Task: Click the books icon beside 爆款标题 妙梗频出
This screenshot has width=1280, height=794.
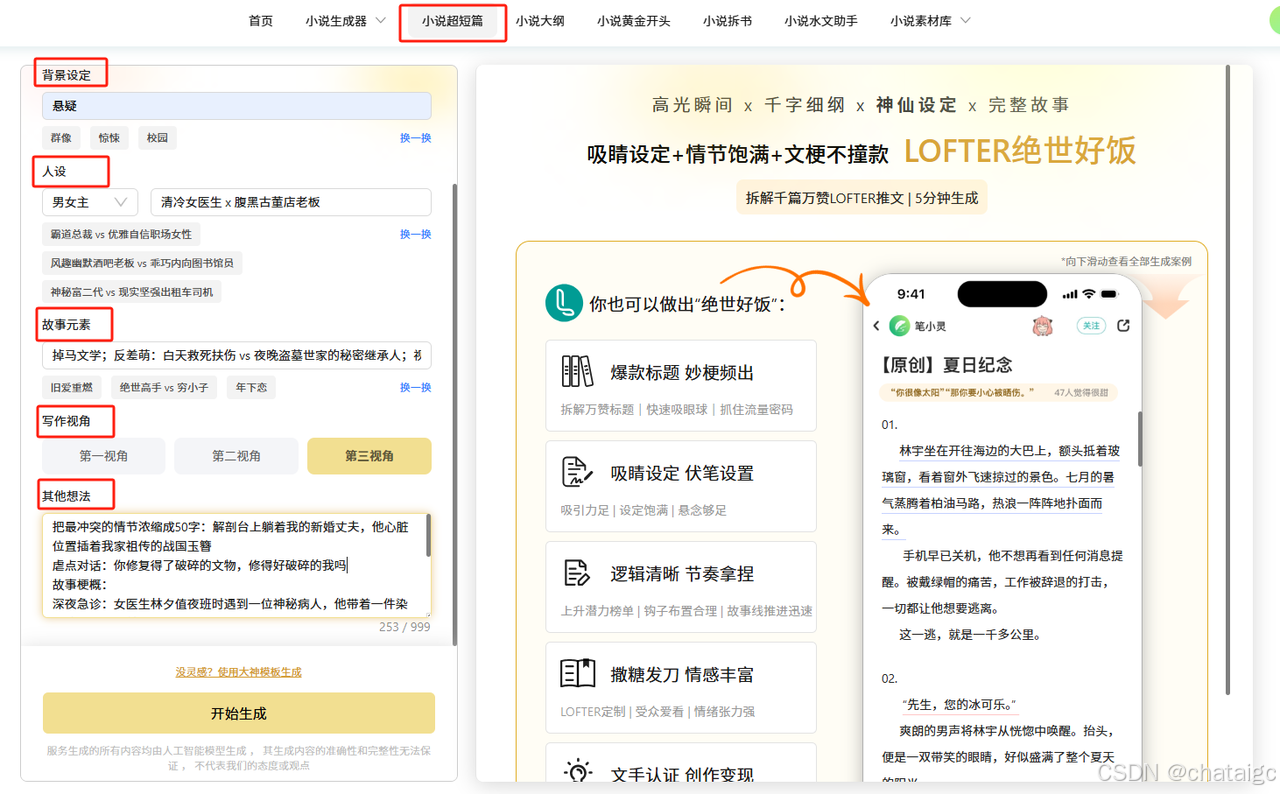Action: point(577,371)
